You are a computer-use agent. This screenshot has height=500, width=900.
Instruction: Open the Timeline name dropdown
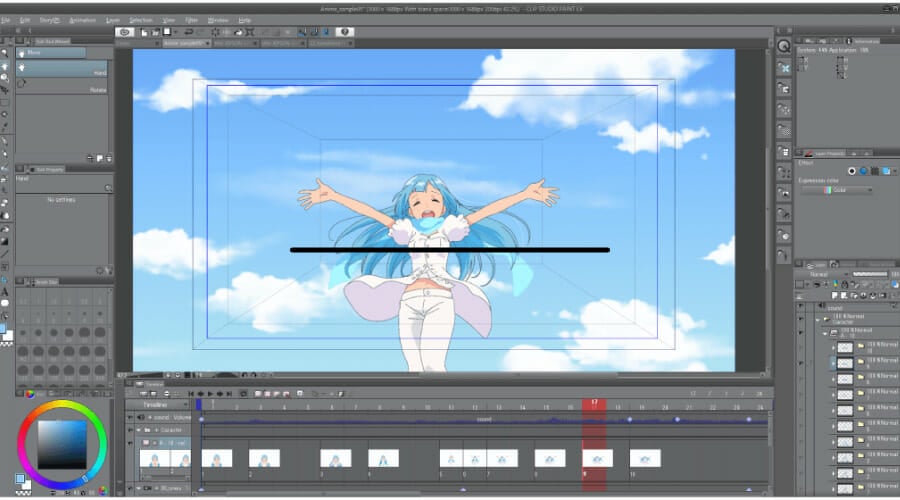coord(158,405)
